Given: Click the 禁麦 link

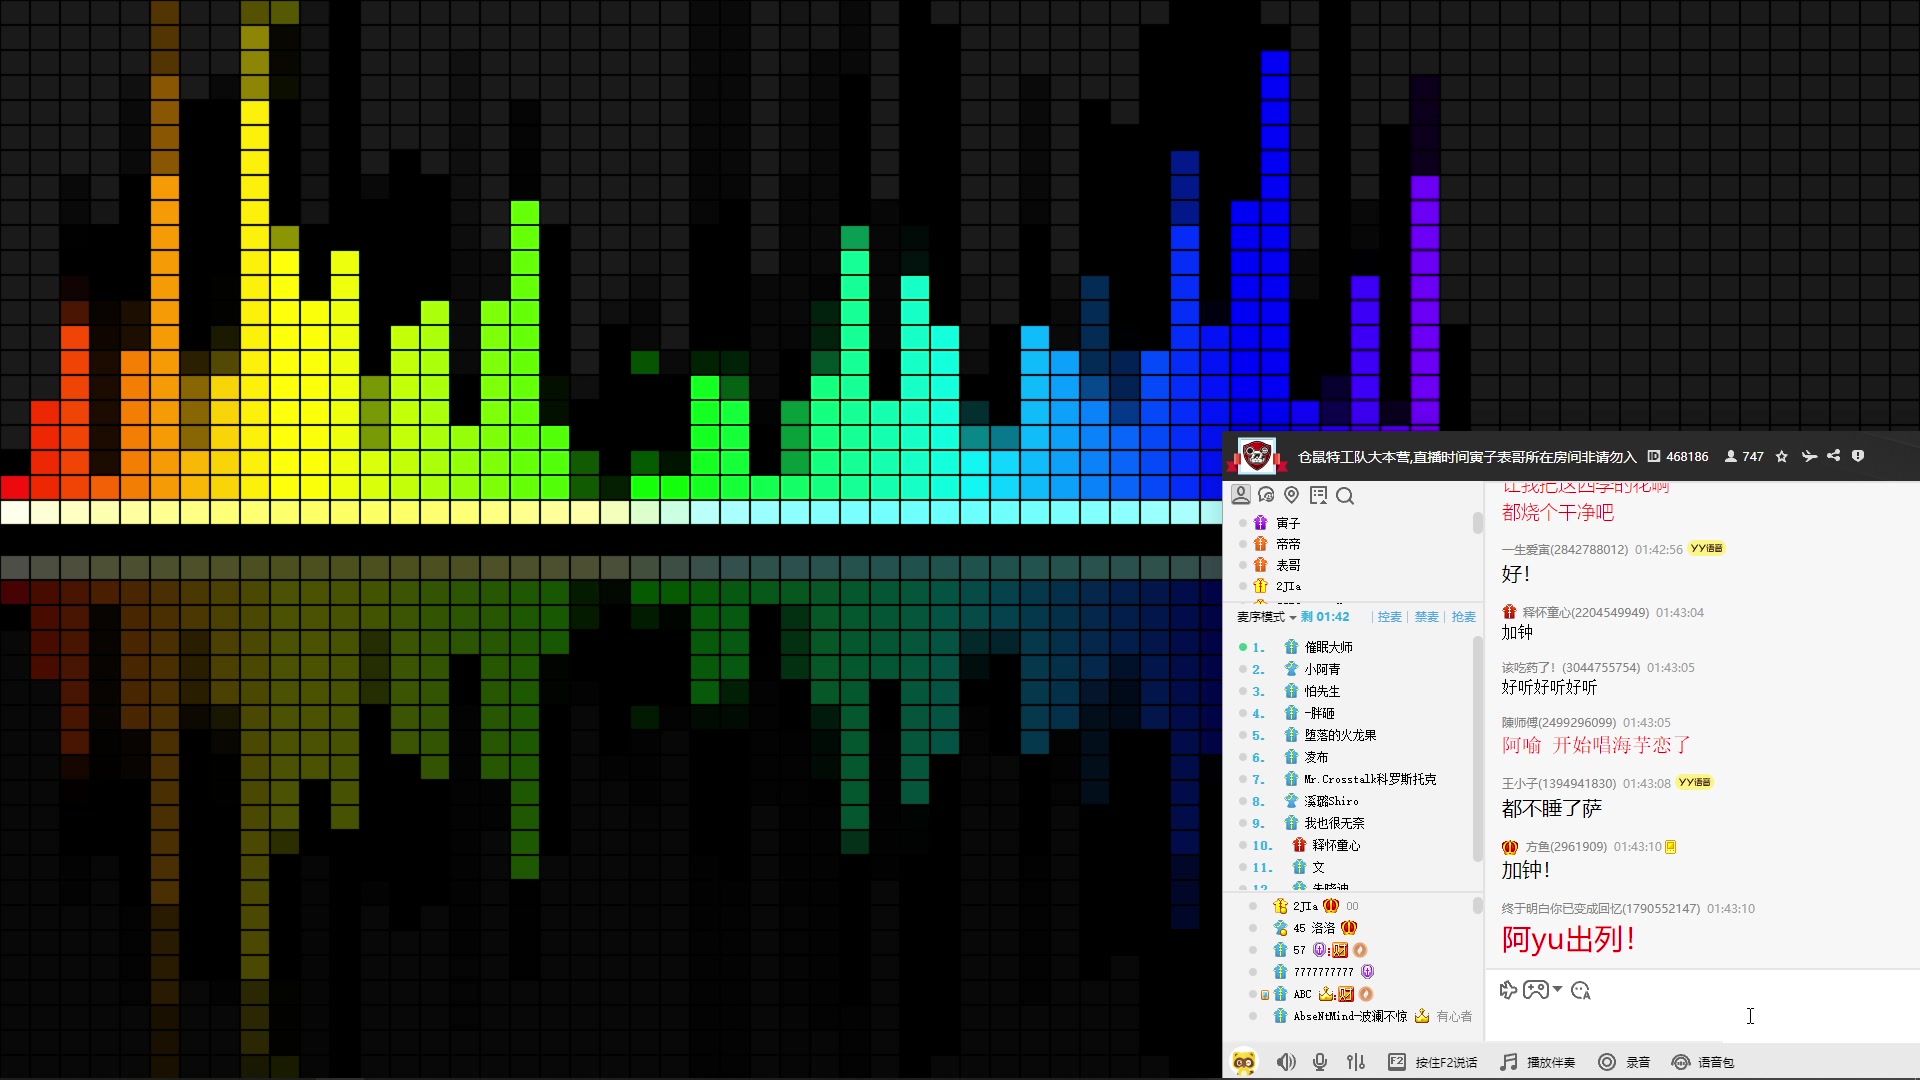Looking at the screenshot, I should [x=1426, y=617].
